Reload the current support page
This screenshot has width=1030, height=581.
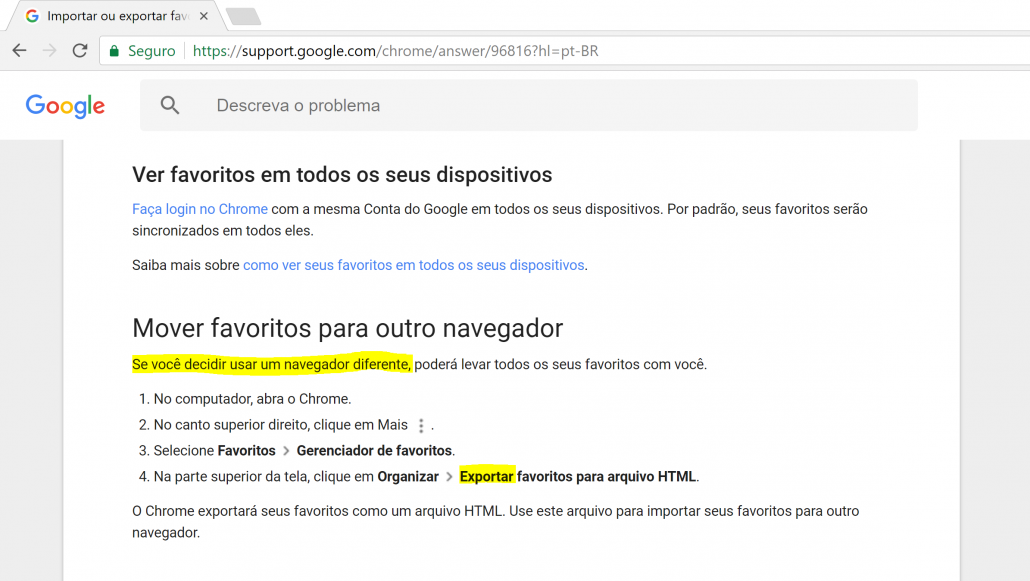point(79,50)
